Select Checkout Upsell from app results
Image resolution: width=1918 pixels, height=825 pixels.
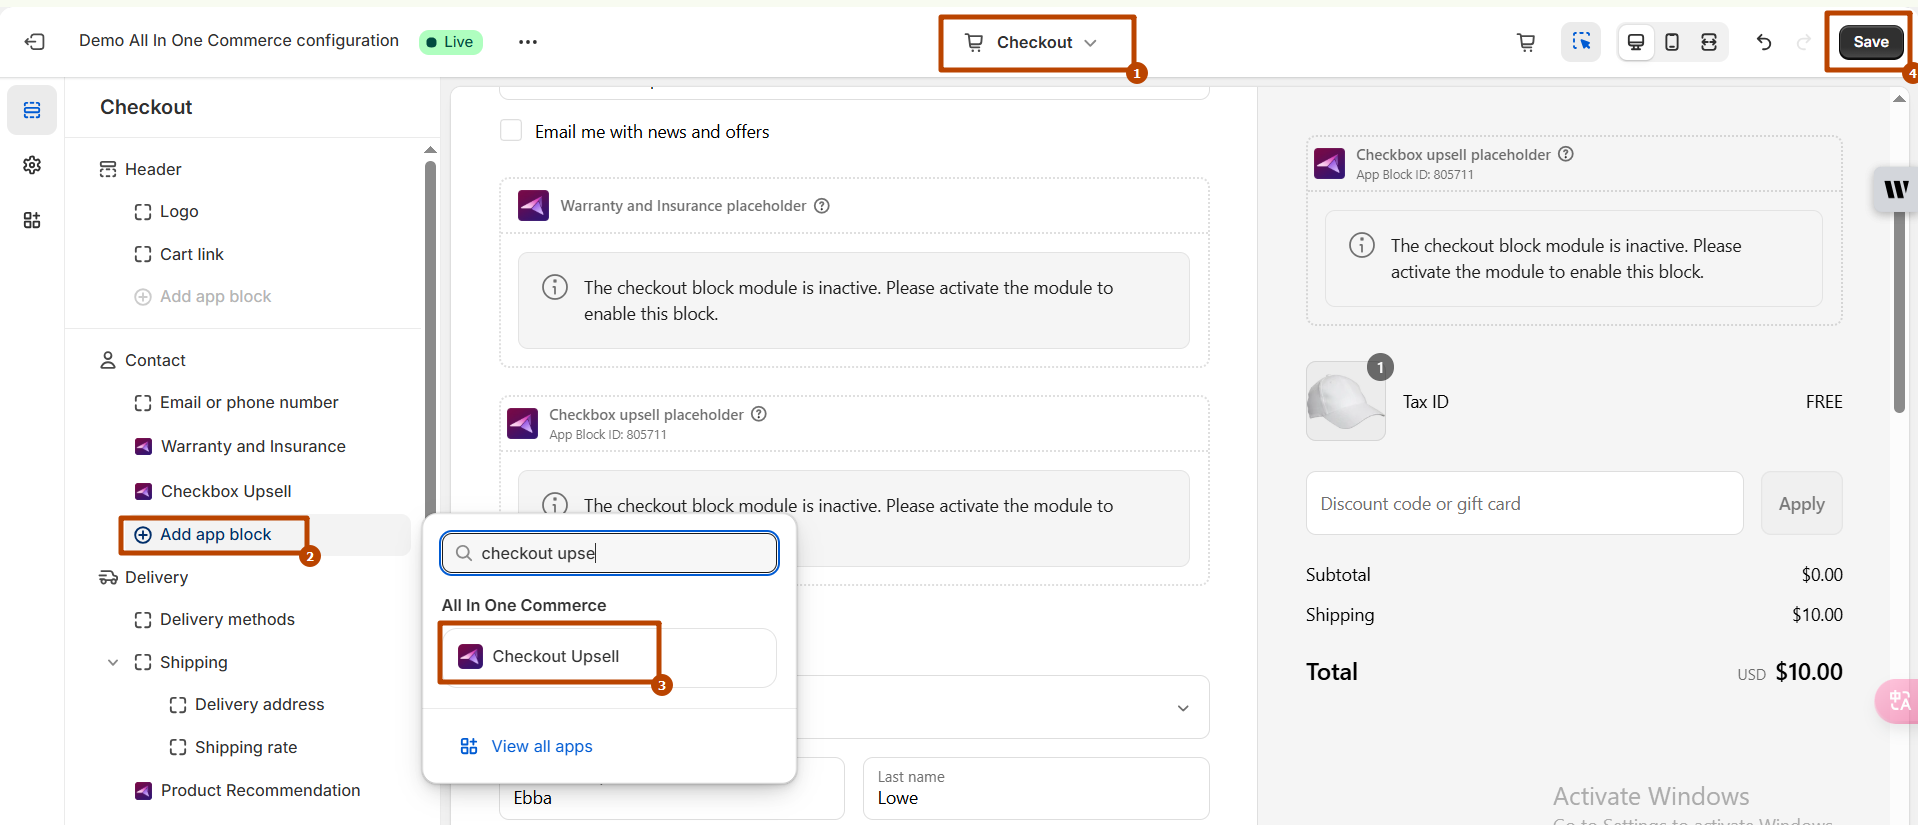coord(555,656)
